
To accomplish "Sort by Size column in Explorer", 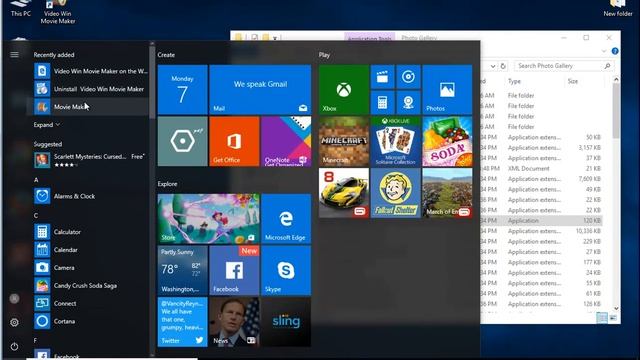I will (573, 81).
